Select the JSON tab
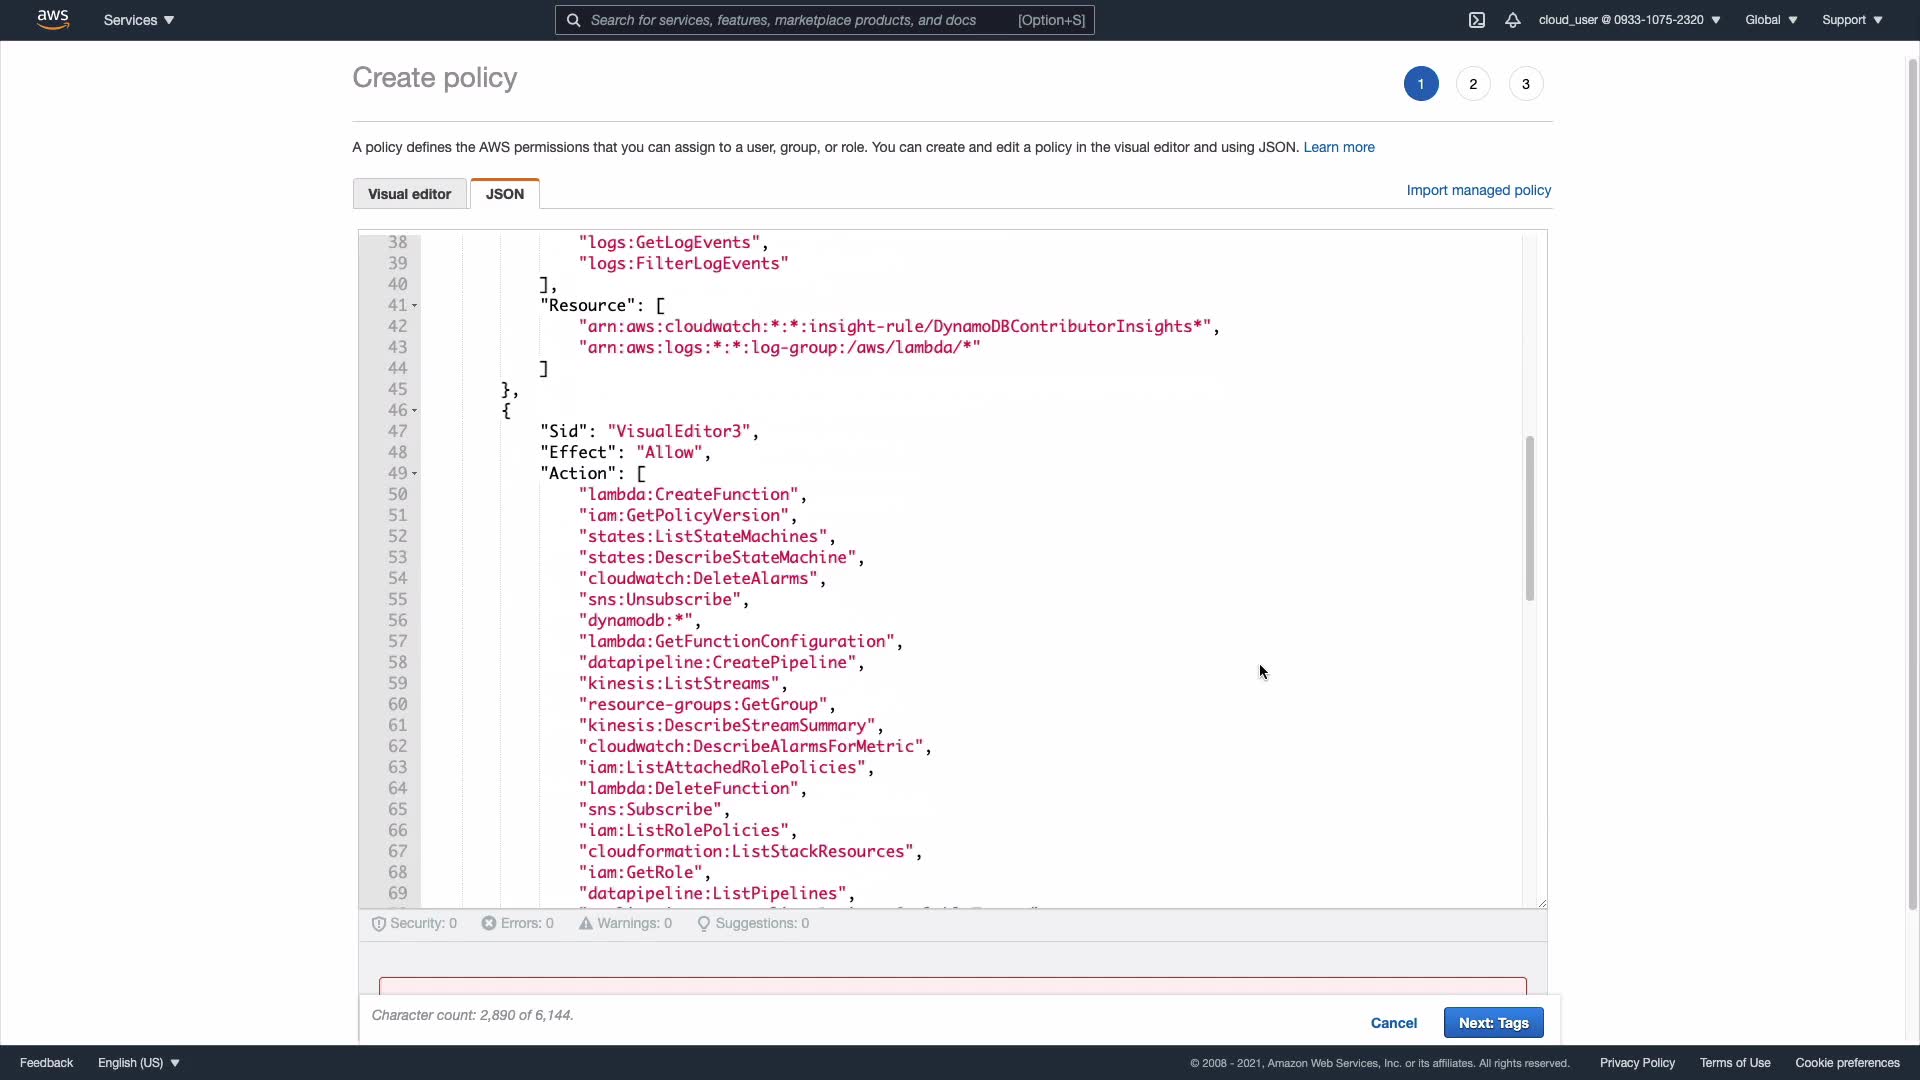Screen dimensions: 1920x1080 click(x=505, y=194)
